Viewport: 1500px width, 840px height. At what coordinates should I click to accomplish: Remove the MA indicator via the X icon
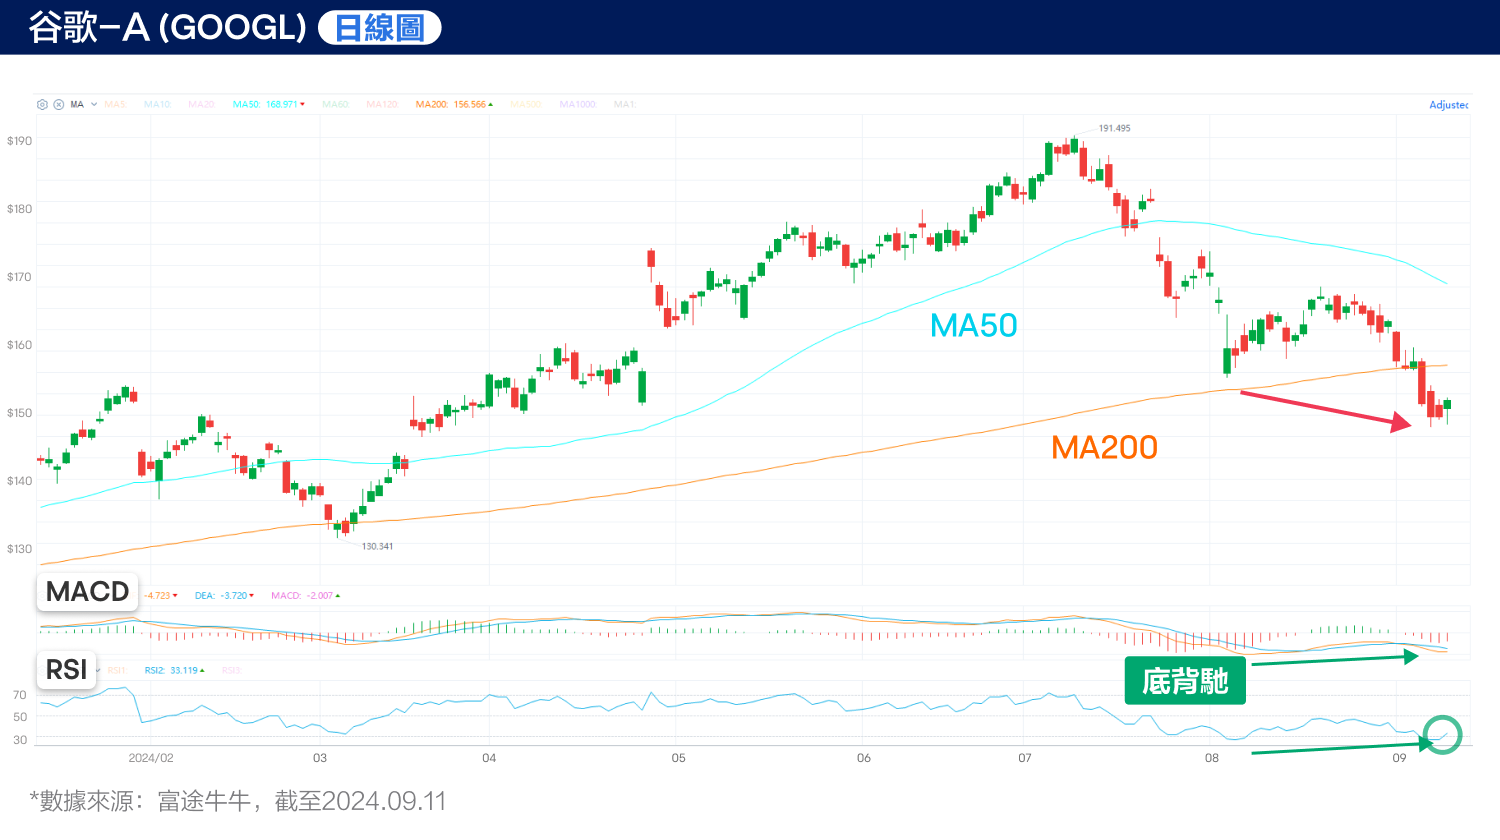pos(58,103)
